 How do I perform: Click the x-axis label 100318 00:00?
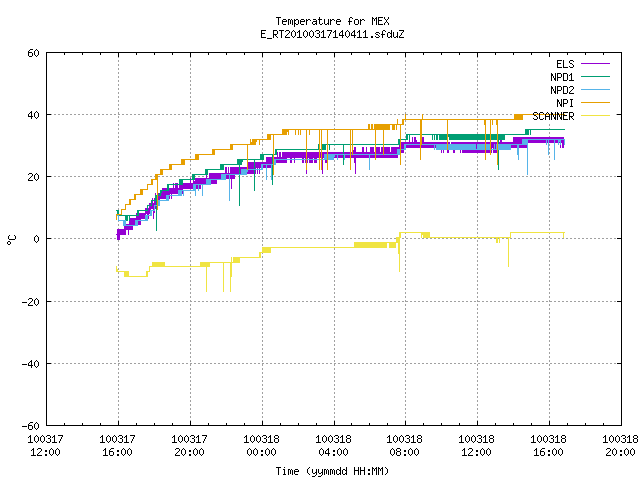point(261,446)
